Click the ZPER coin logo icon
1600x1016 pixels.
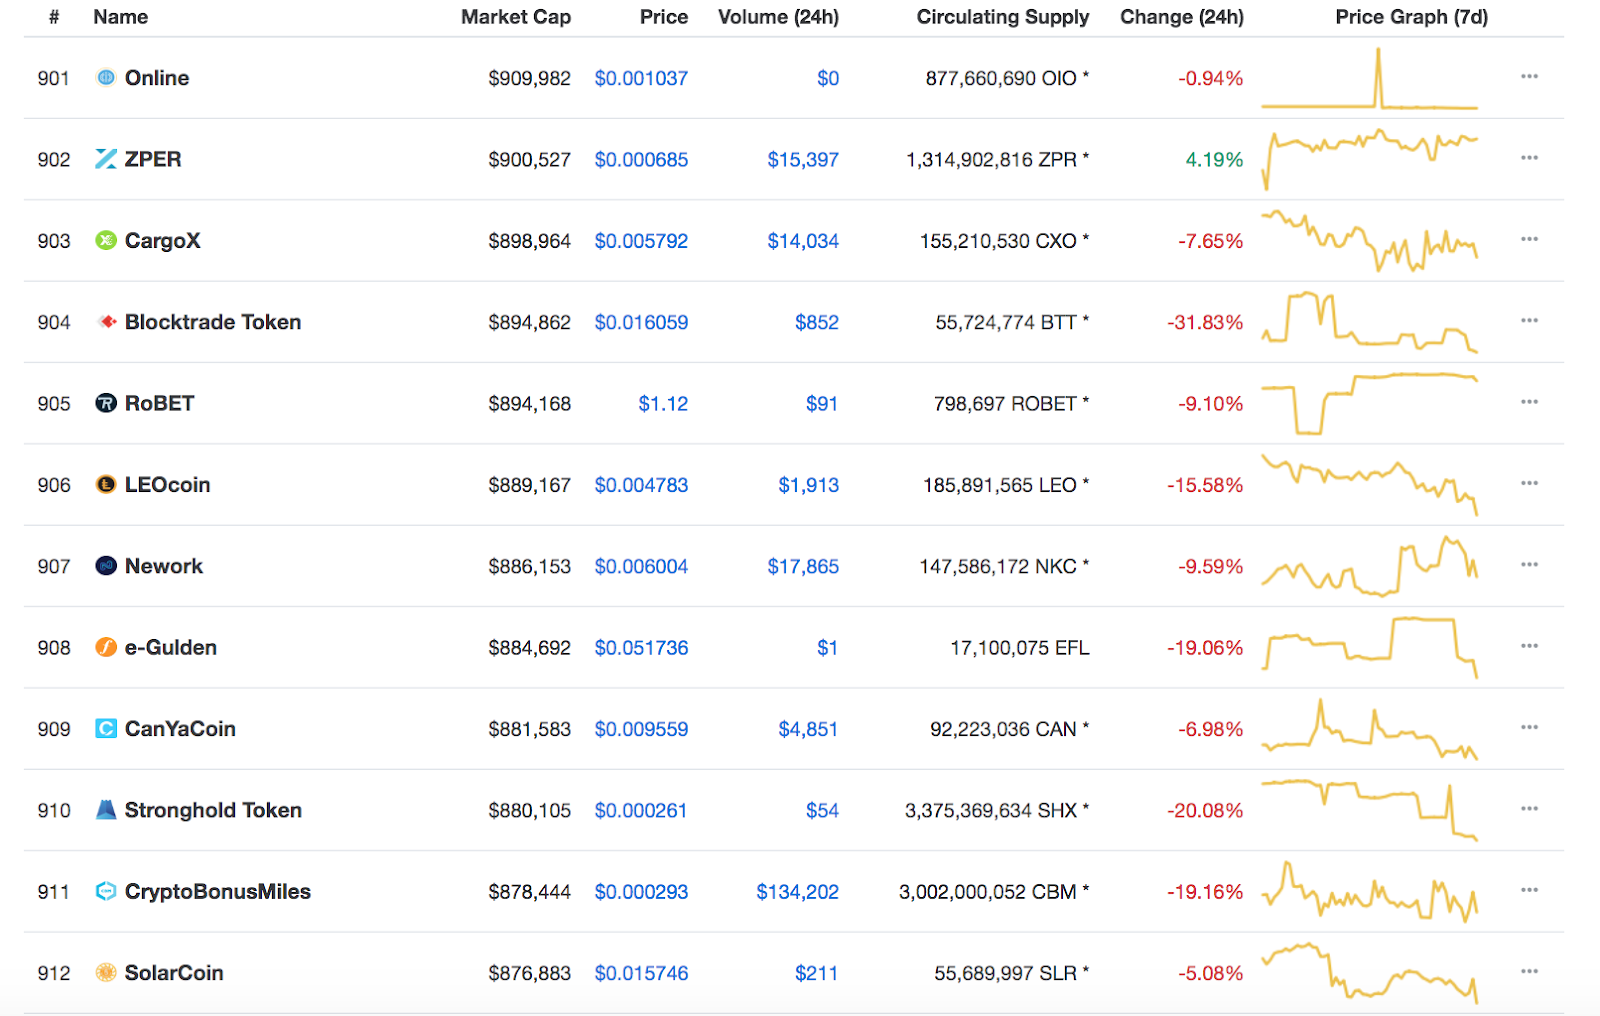coord(106,159)
